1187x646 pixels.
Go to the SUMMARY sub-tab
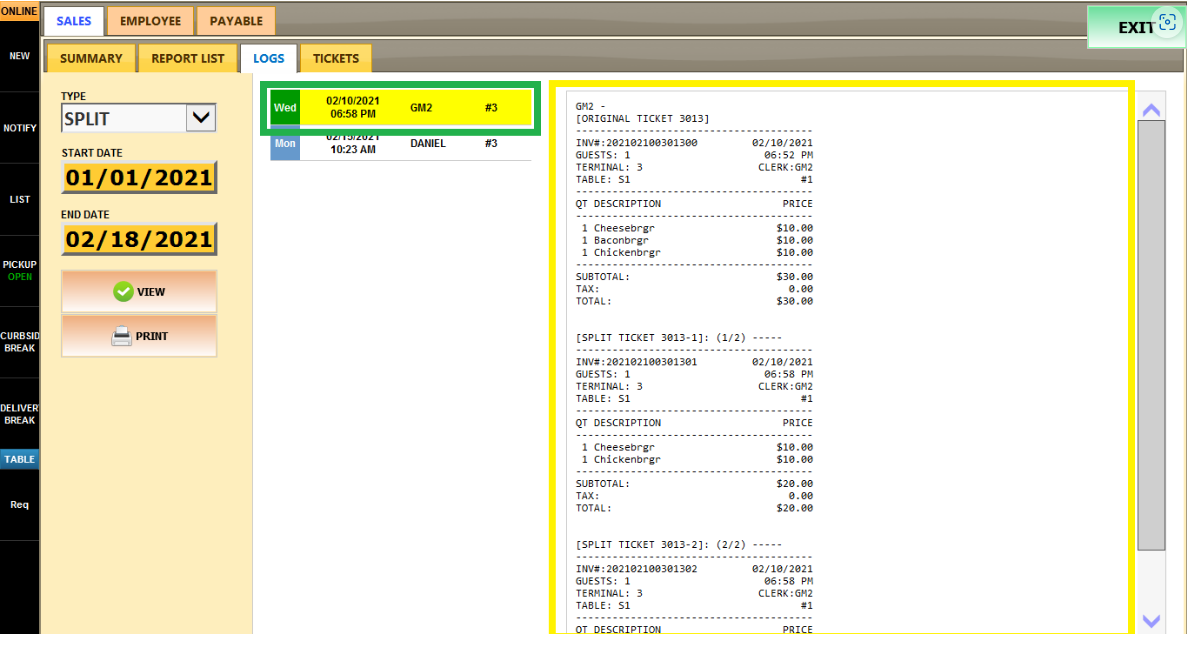[91, 58]
